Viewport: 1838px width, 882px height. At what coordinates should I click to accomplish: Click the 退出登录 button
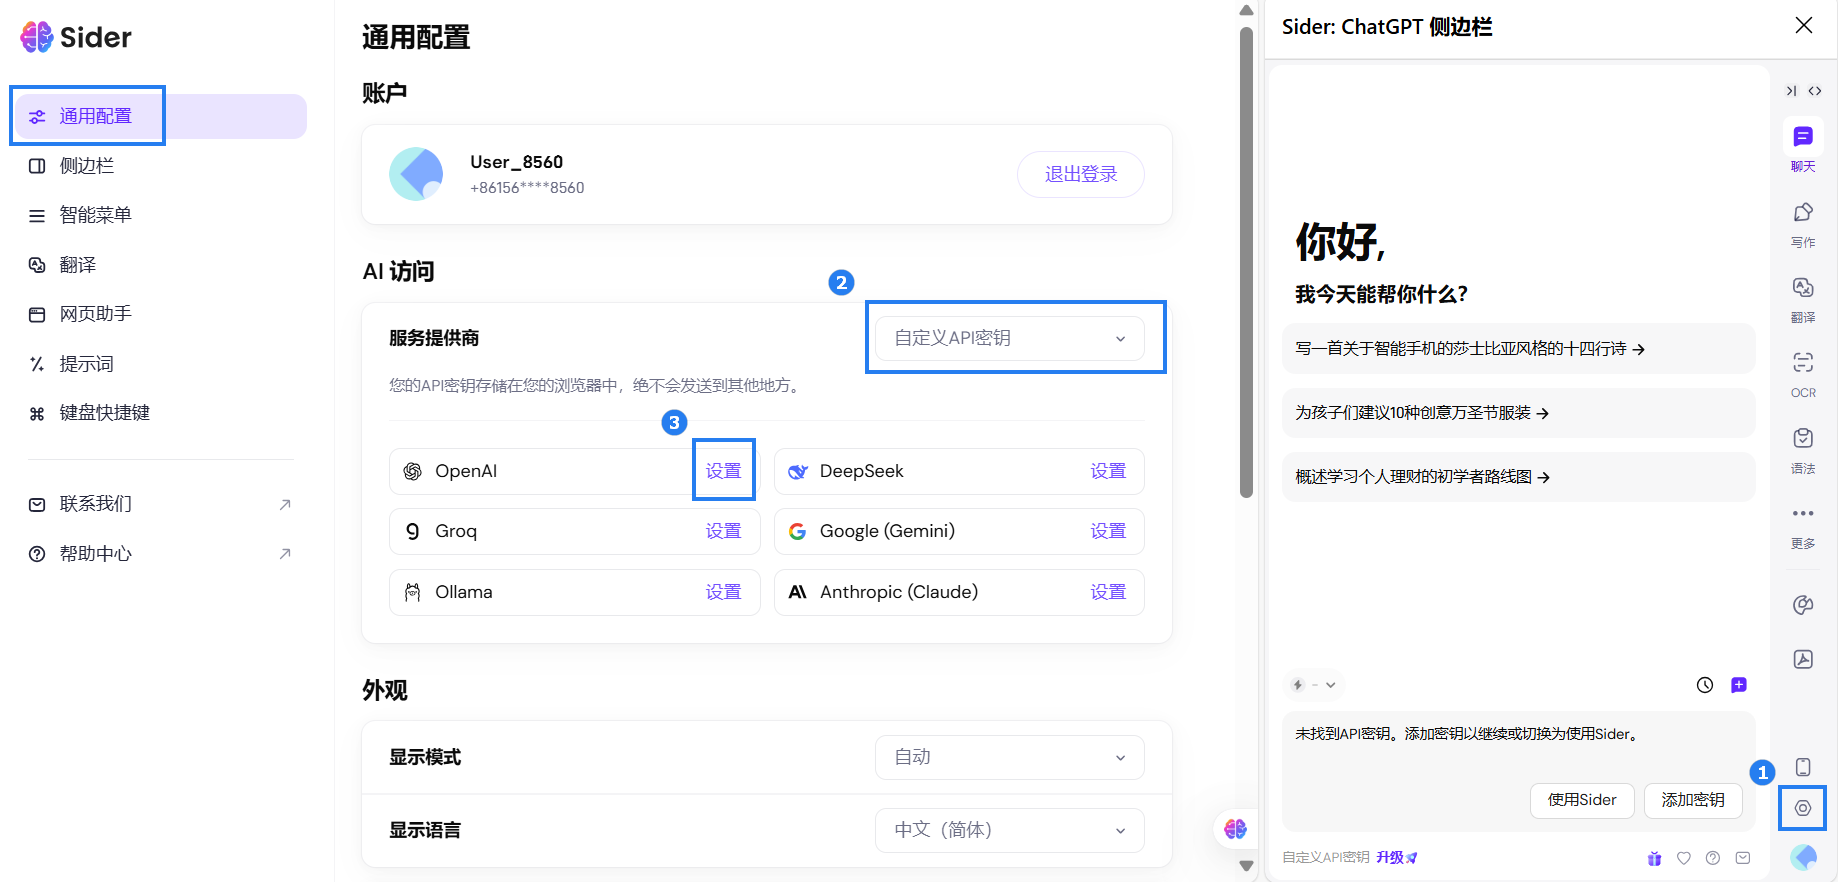[x=1080, y=174]
